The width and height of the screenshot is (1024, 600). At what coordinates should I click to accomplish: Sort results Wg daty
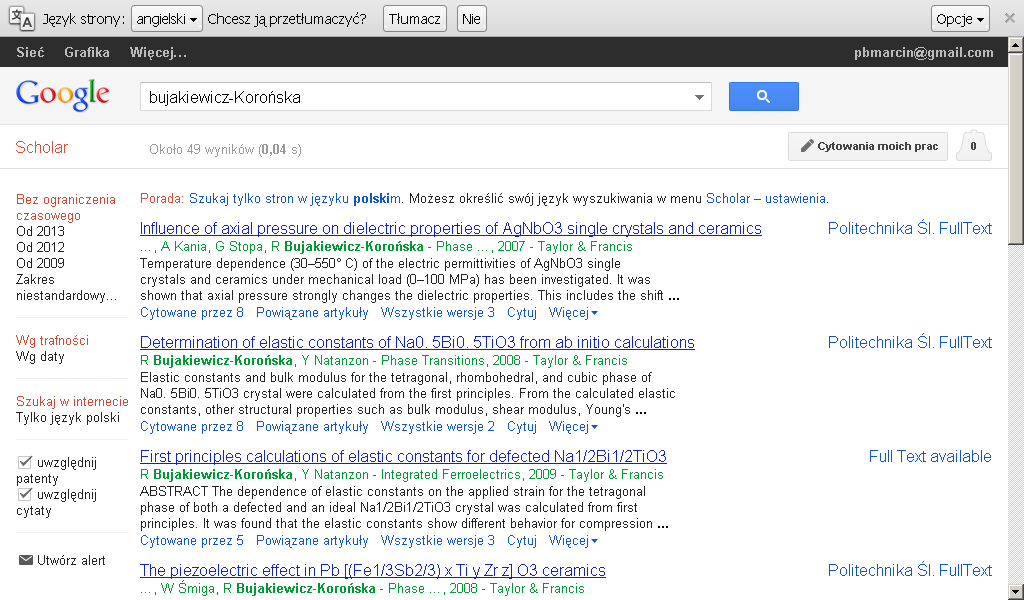click(x=40, y=356)
